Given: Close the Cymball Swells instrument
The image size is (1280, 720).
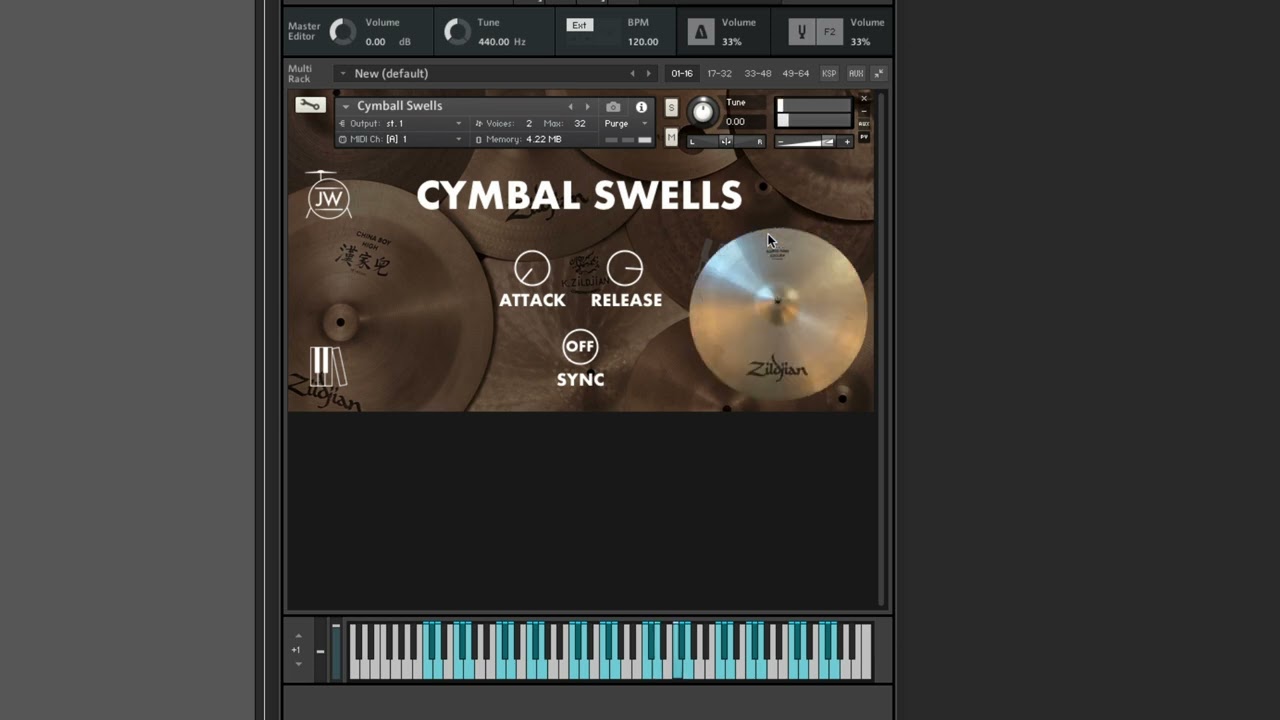Looking at the screenshot, I should click(x=864, y=98).
